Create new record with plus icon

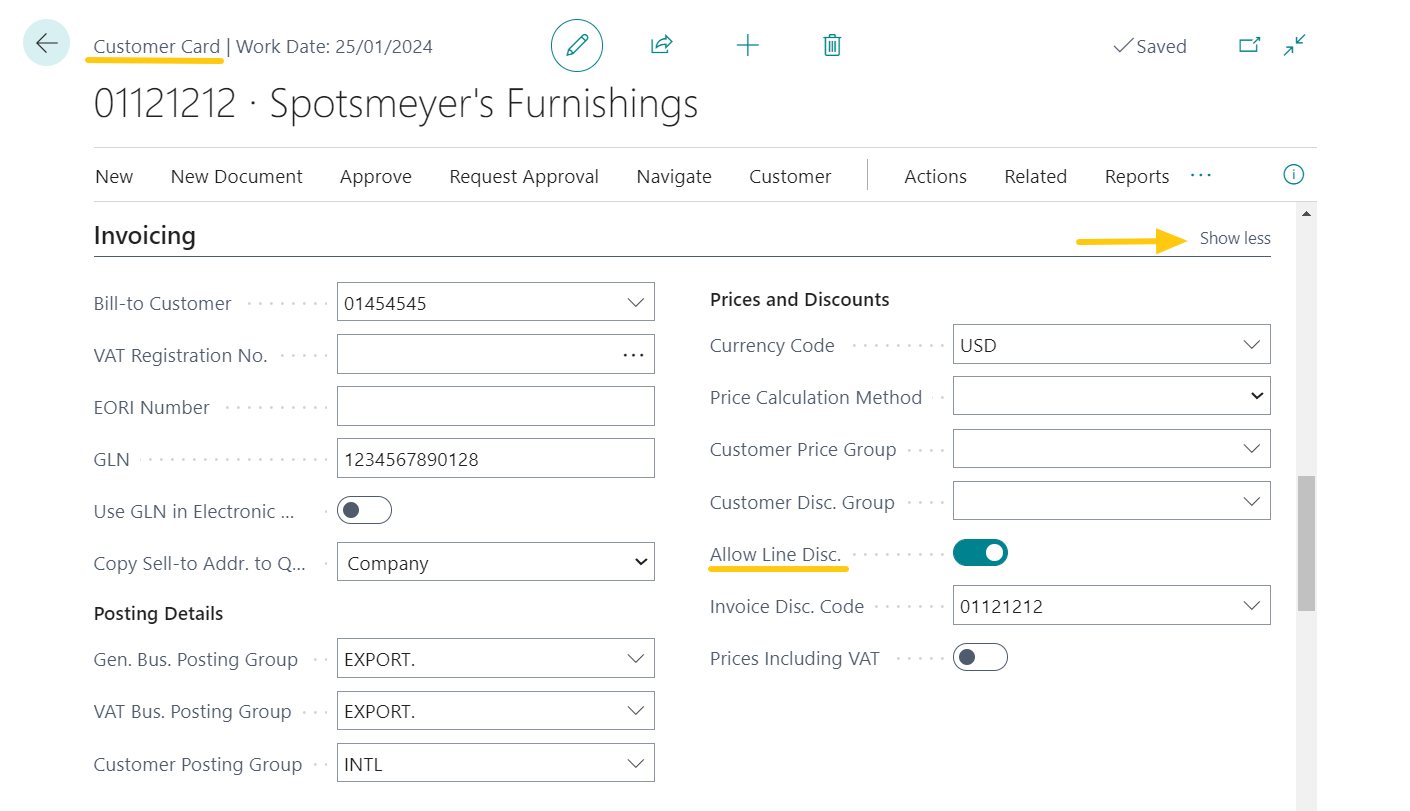(747, 45)
